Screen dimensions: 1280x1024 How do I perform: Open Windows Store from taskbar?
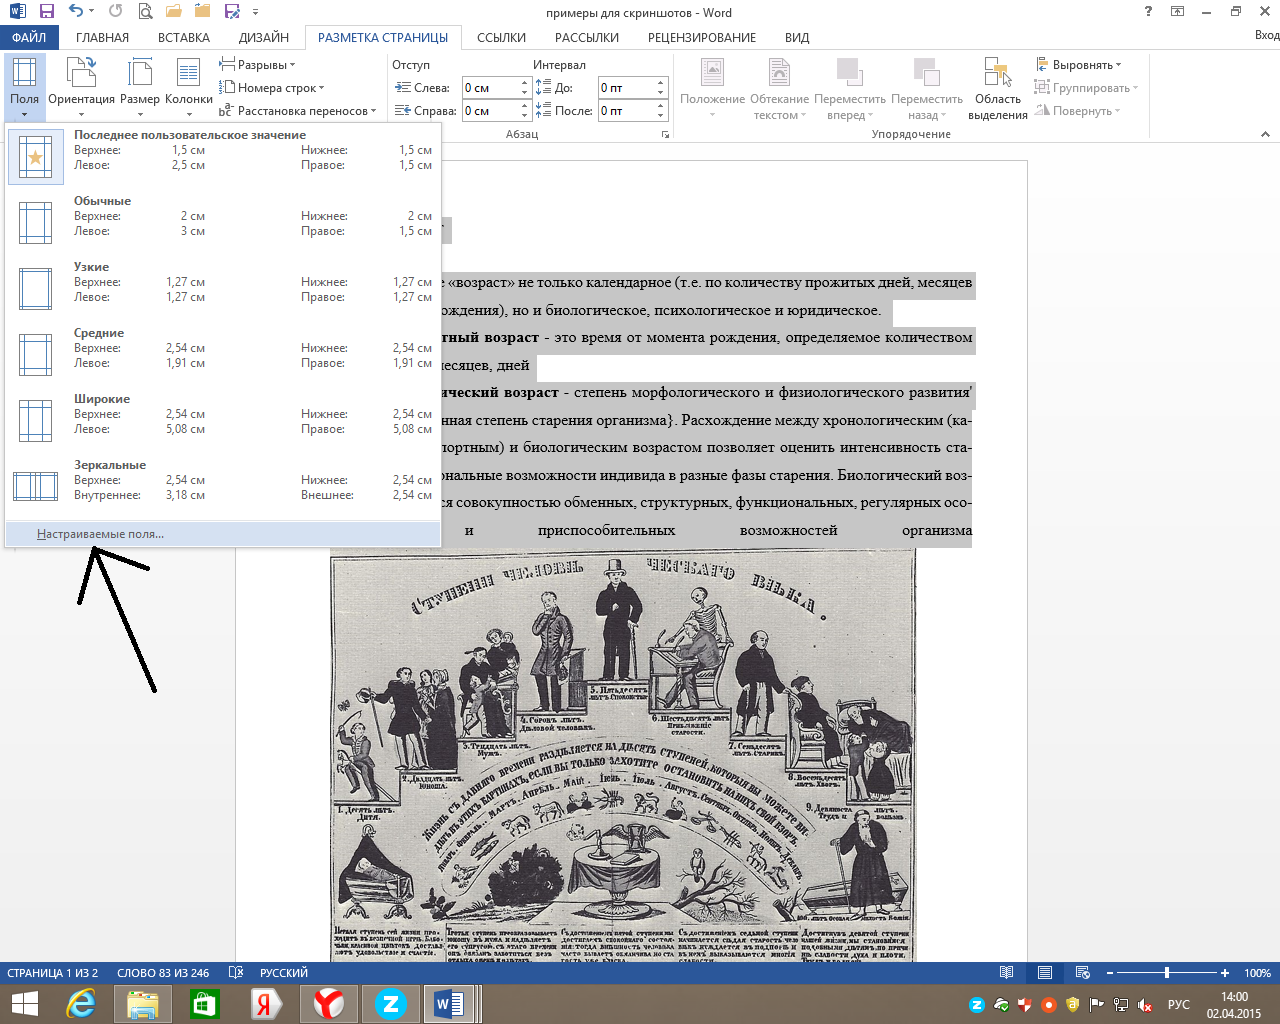coord(205,1004)
